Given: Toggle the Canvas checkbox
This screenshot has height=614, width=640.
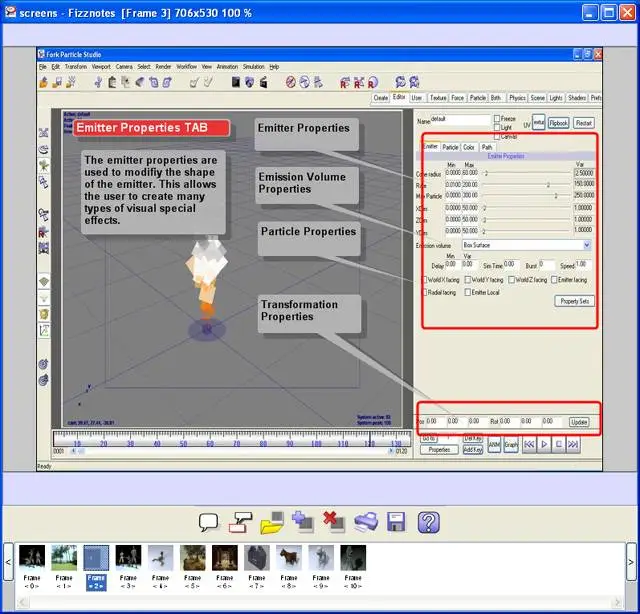Looking at the screenshot, I should (497, 136).
